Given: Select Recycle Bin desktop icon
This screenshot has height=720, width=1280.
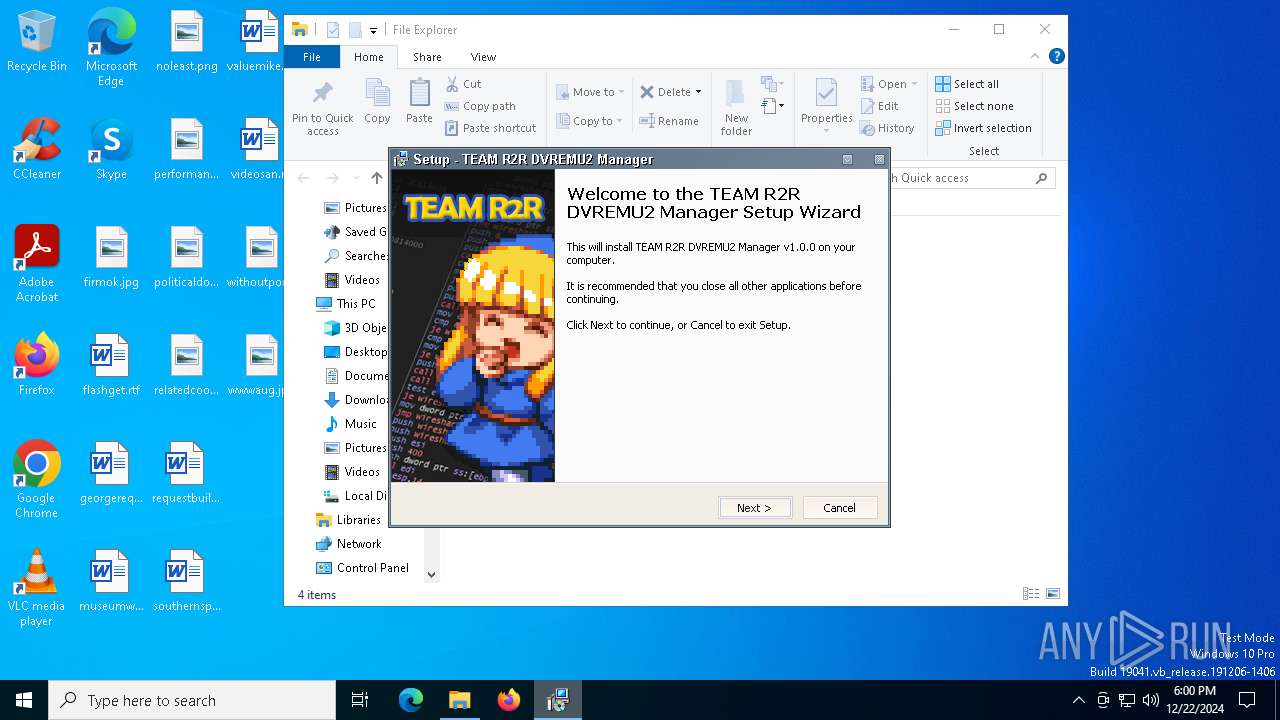Looking at the screenshot, I should click(37, 42).
